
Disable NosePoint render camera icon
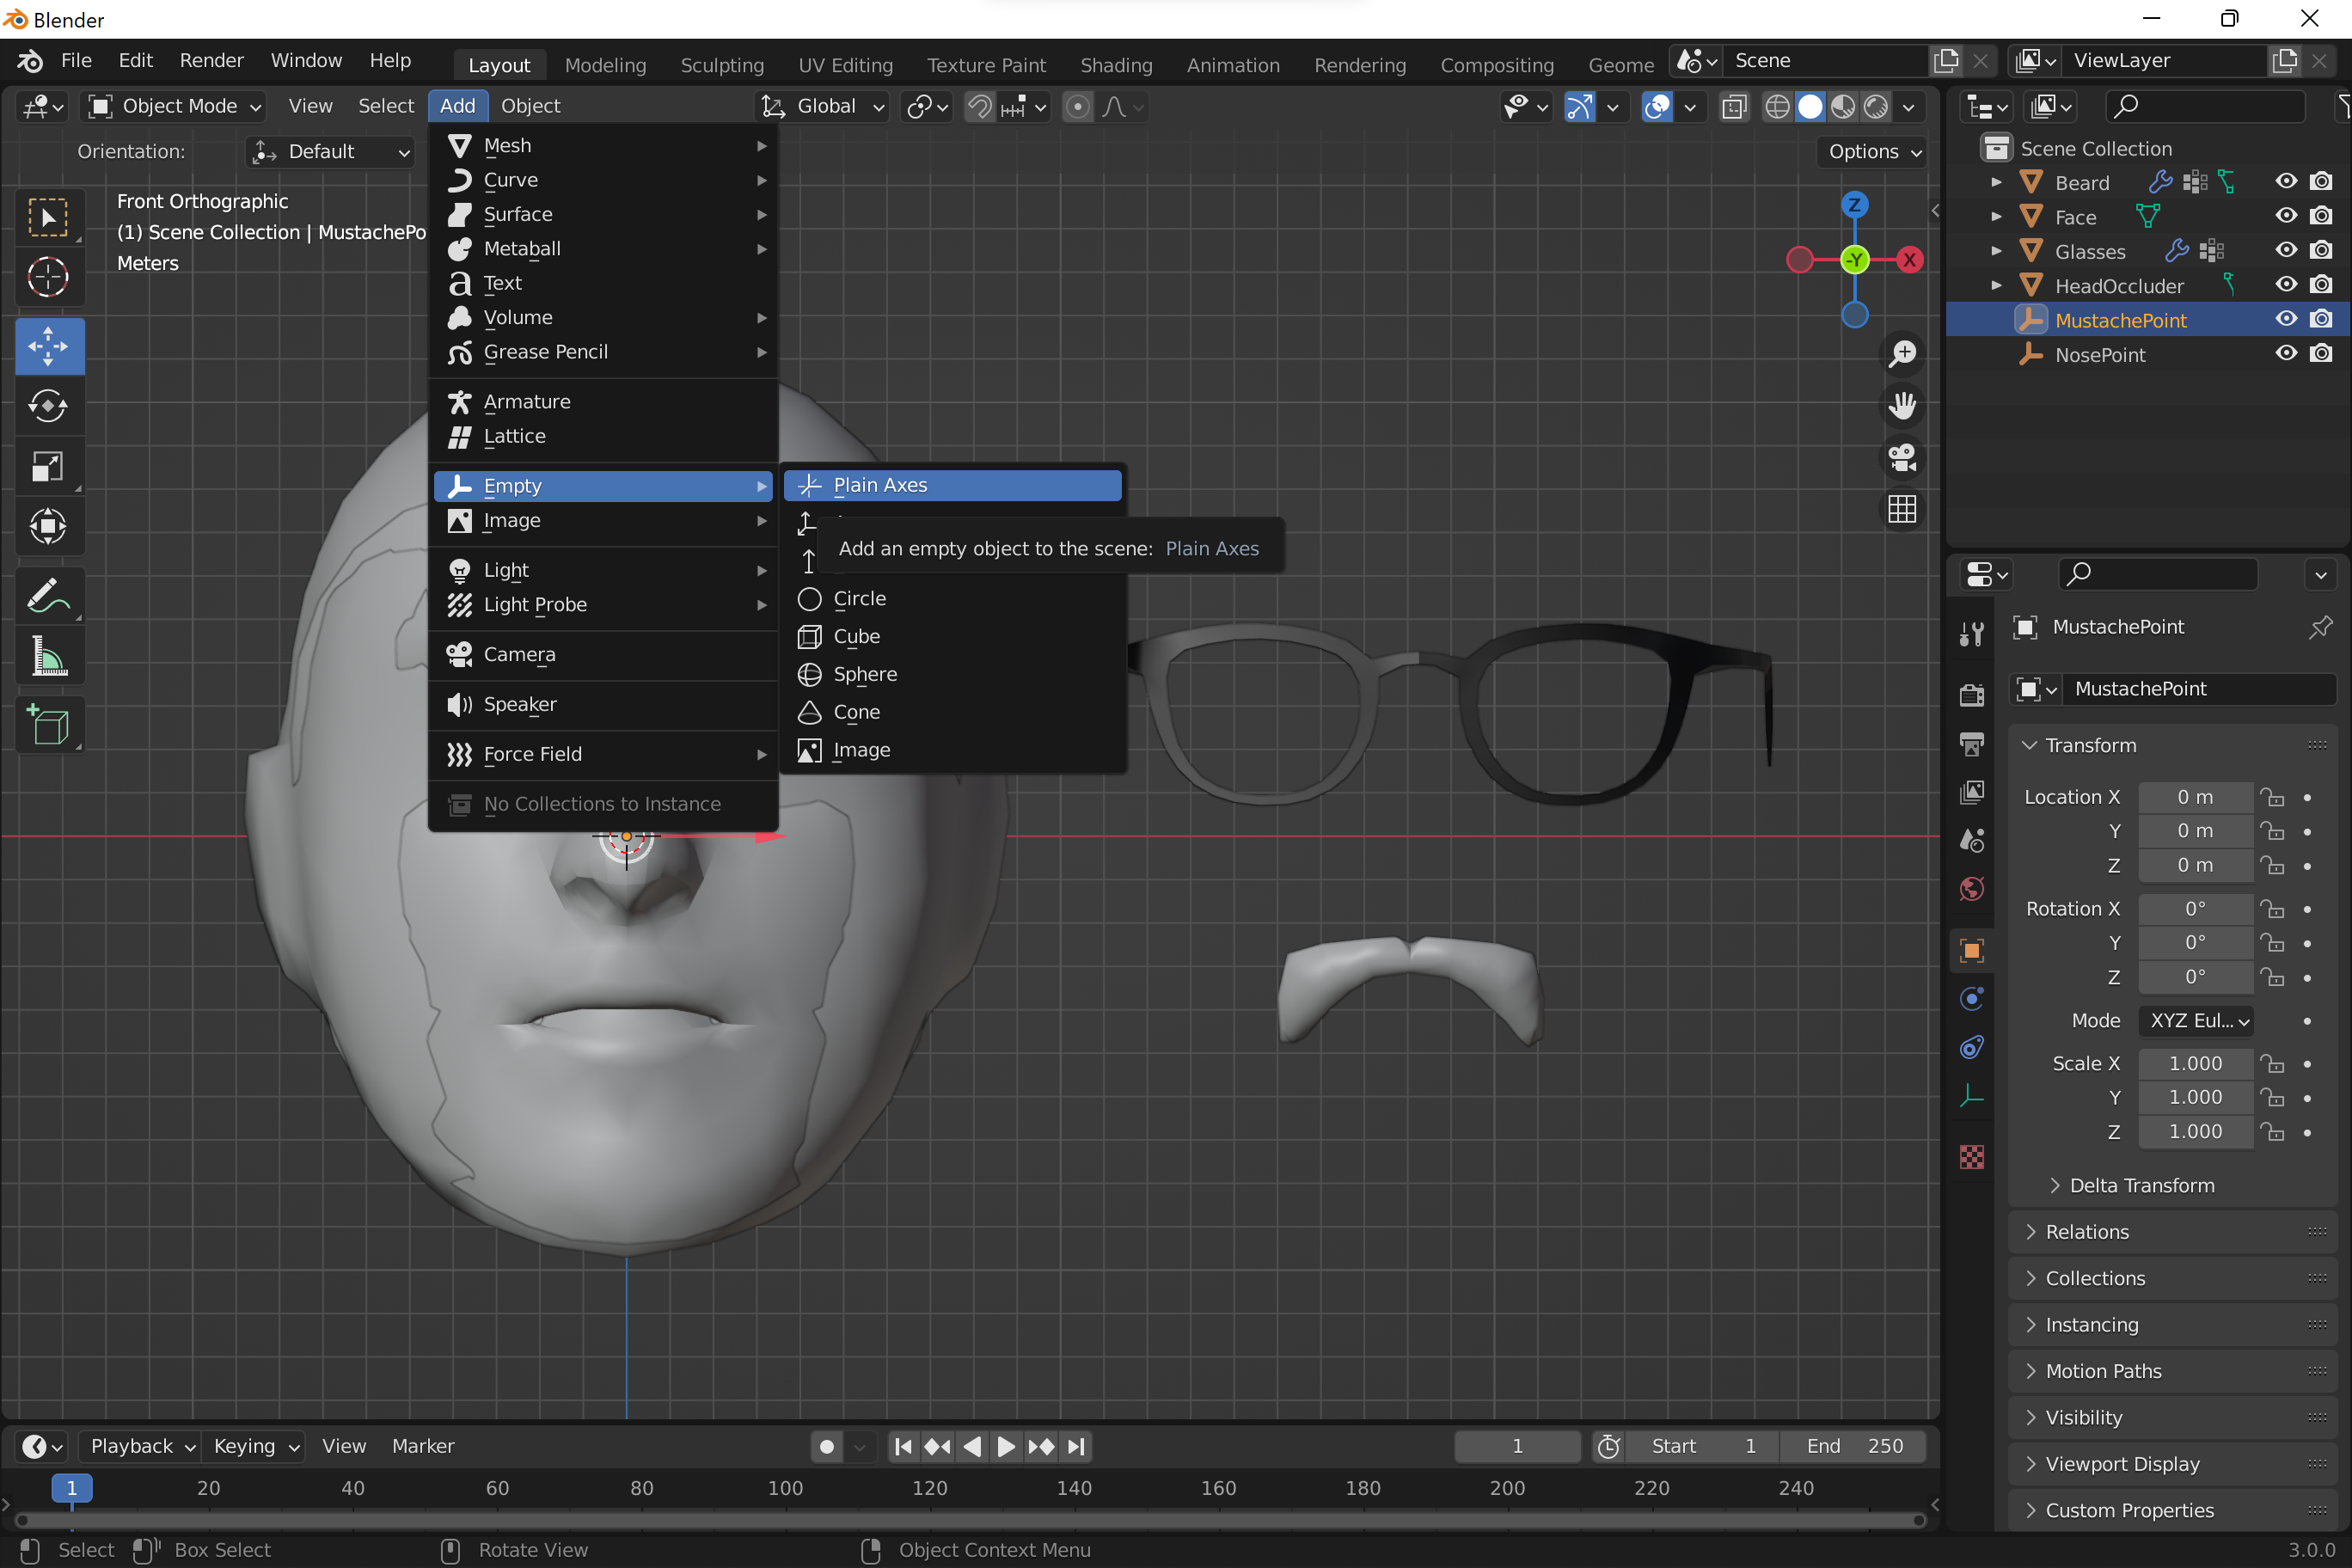click(2321, 354)
